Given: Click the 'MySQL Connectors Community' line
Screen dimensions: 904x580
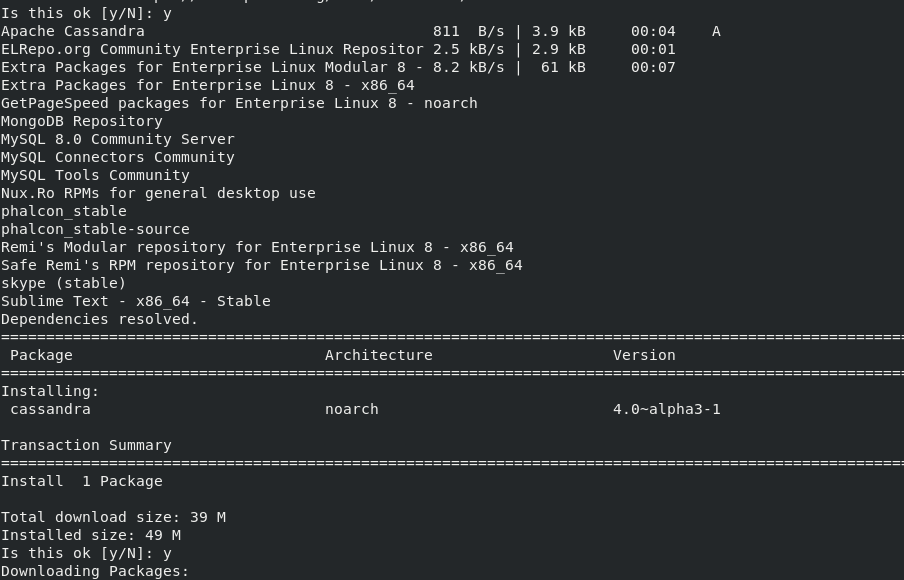Looking at the screenshot, I should tap(118, 157).
